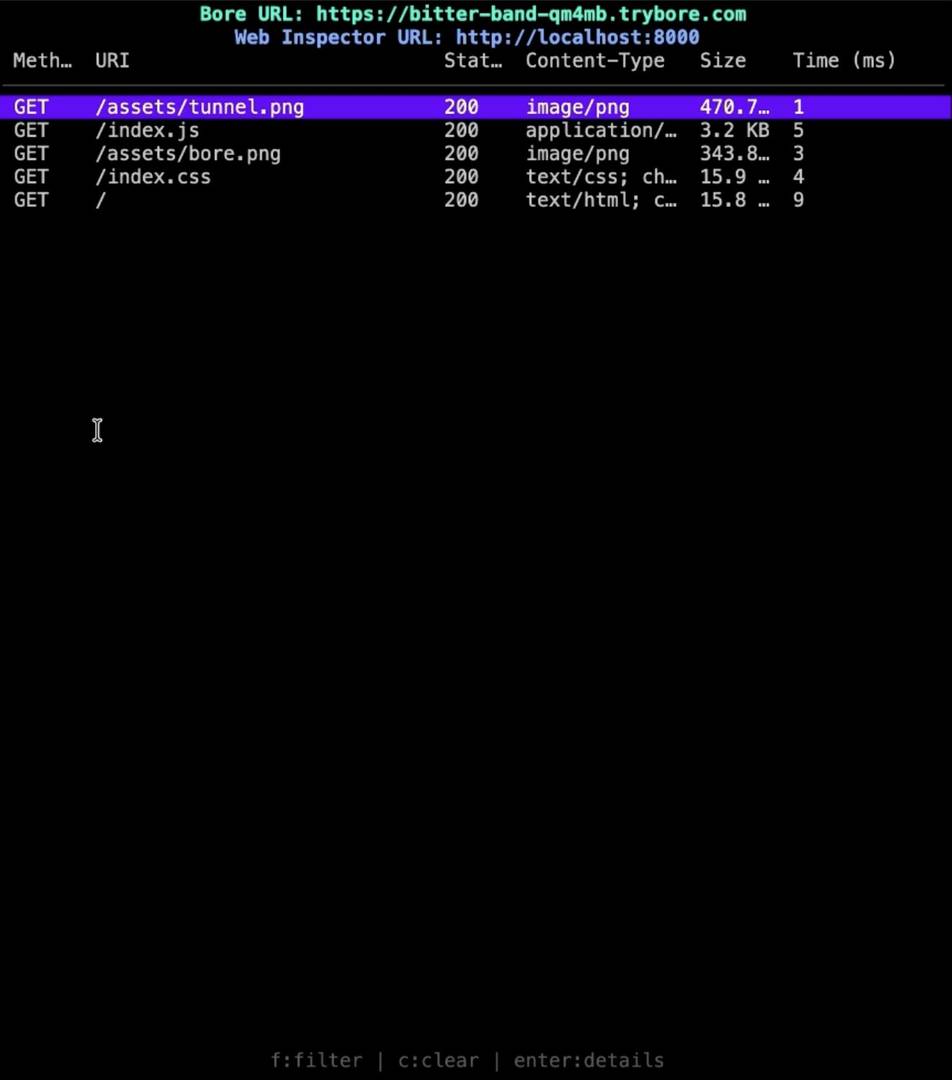Select the /assets/tunnel.png request row

(476, 107)
